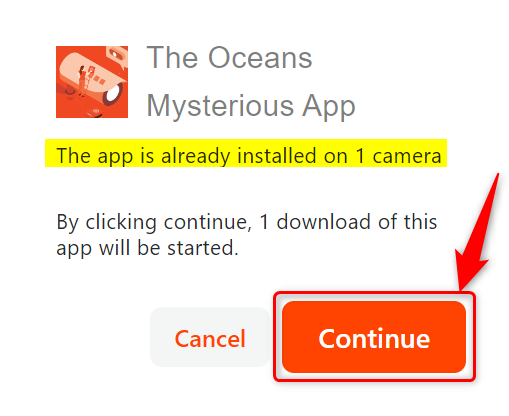The height and width of the screenshot is (416, 509).
Task: Click "app will be started" text line
Action: click(147, 248)
